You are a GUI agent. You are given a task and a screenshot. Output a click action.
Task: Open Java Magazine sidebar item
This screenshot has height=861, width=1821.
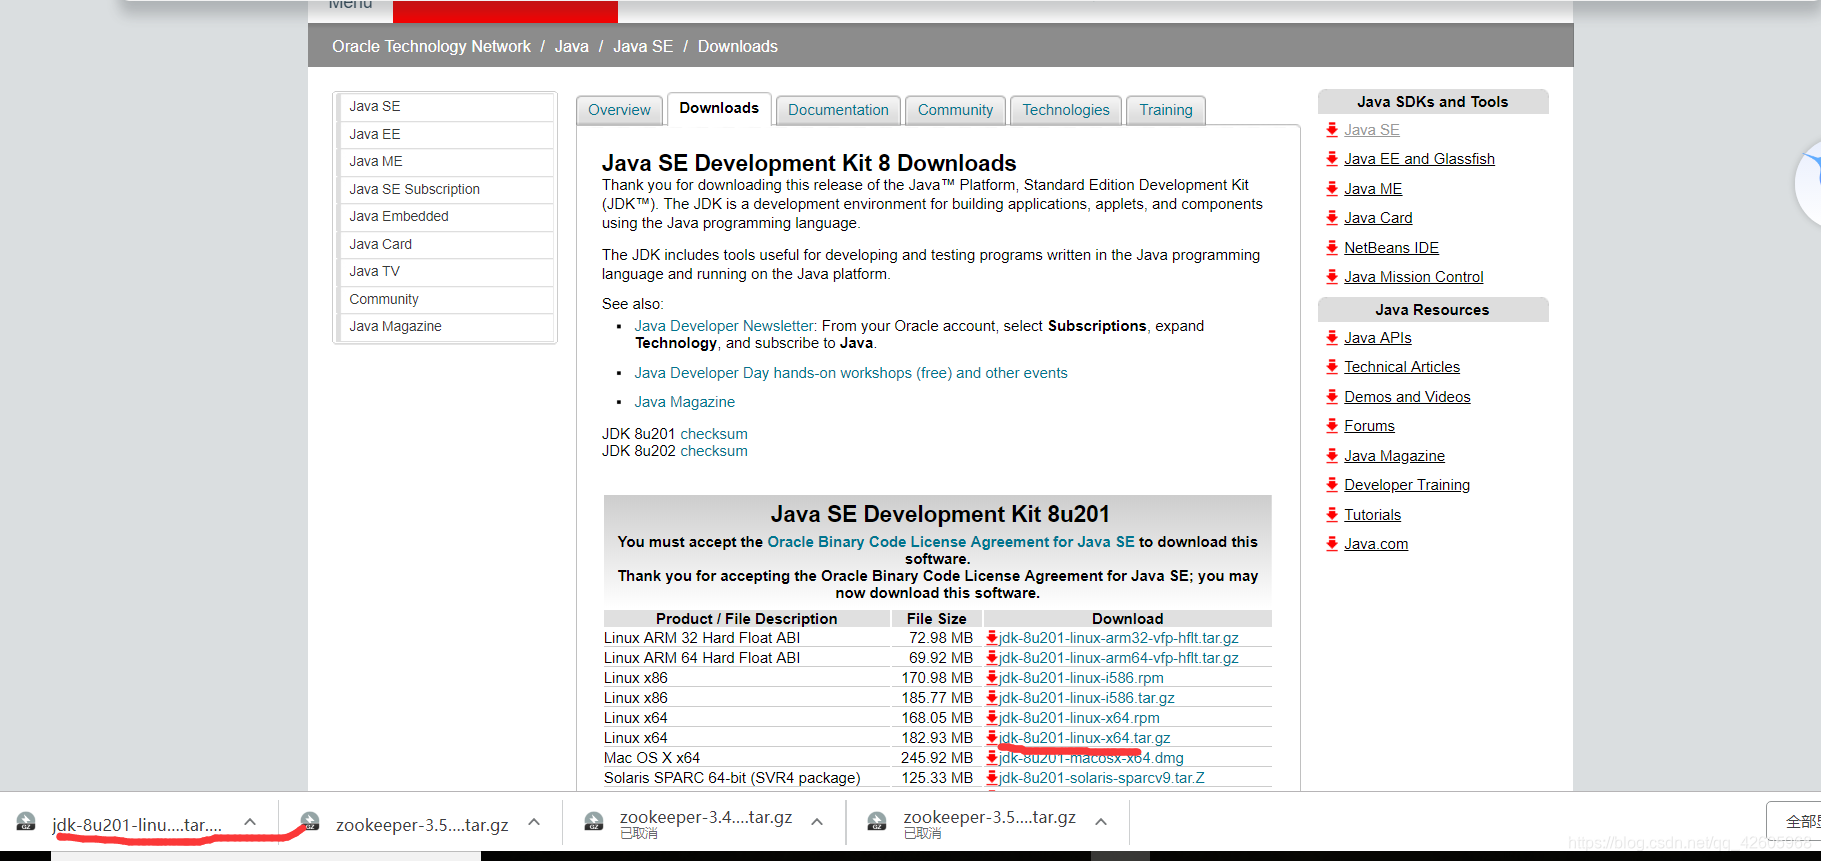coord(445,326)
